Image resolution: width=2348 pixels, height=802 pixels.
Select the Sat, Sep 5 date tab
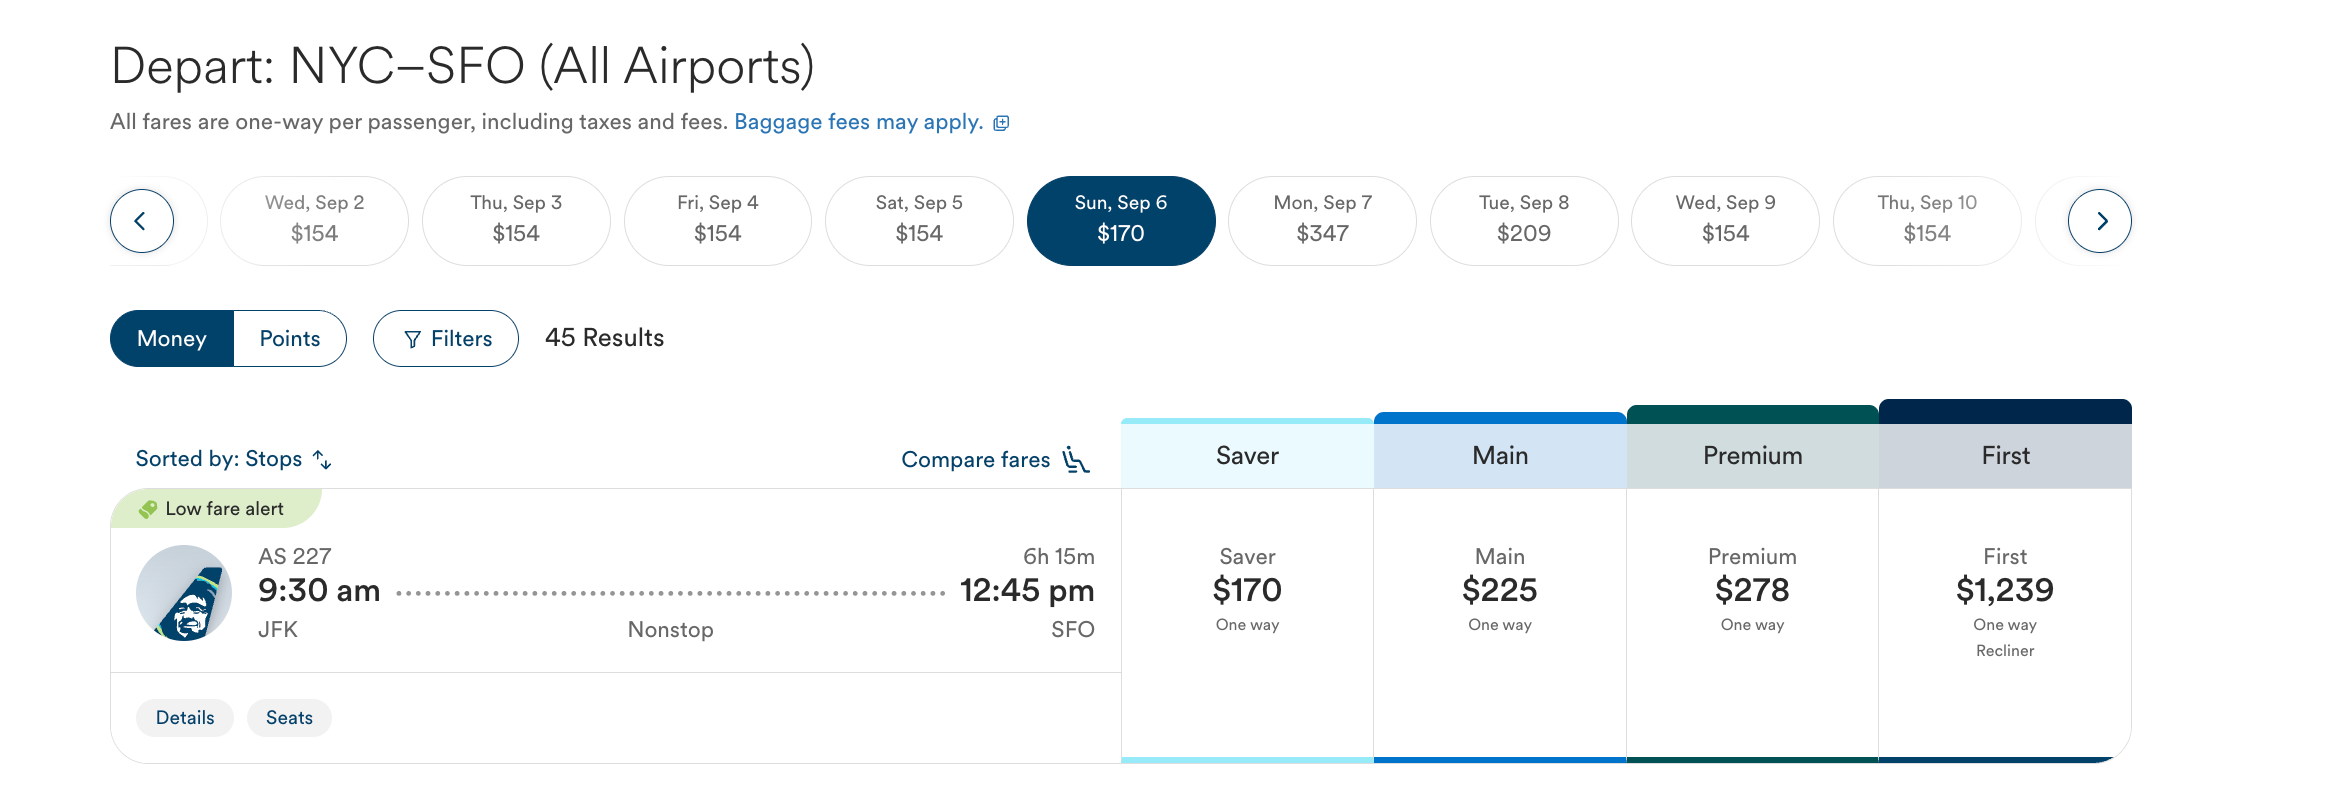coord(919,221)
